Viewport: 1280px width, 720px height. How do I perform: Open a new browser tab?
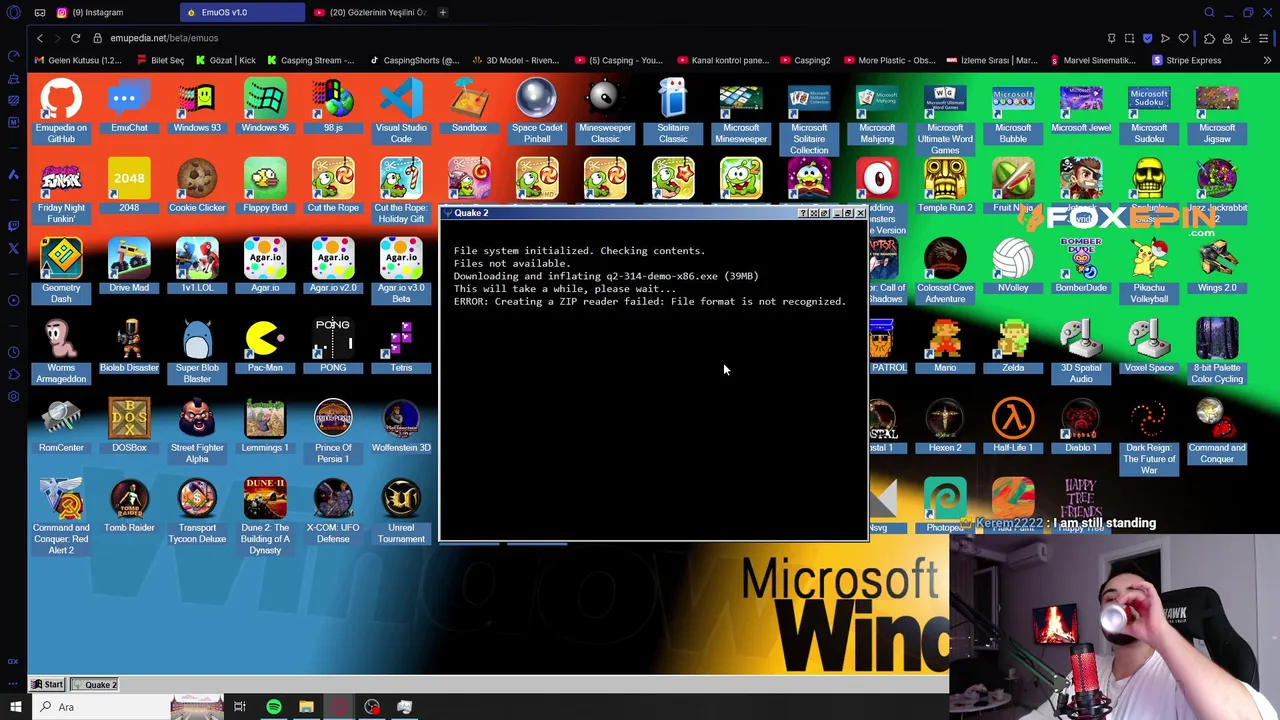443,12
